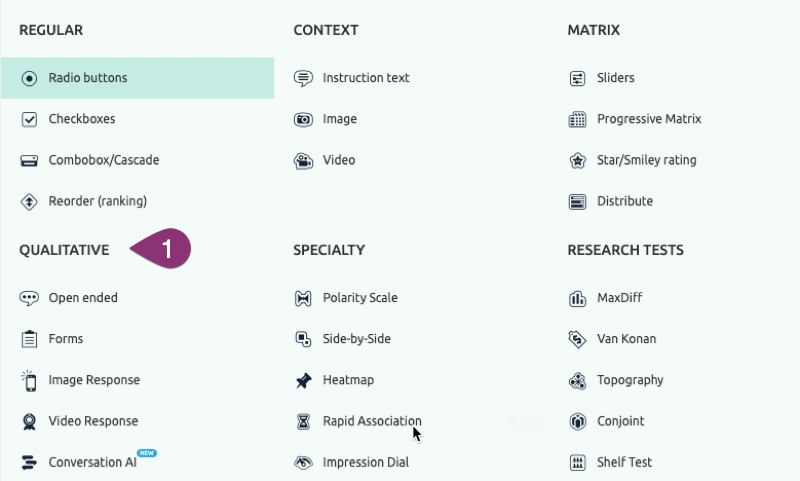Add an Instruction text element
The height and width of the screenshot is (481, 800).
365,78
